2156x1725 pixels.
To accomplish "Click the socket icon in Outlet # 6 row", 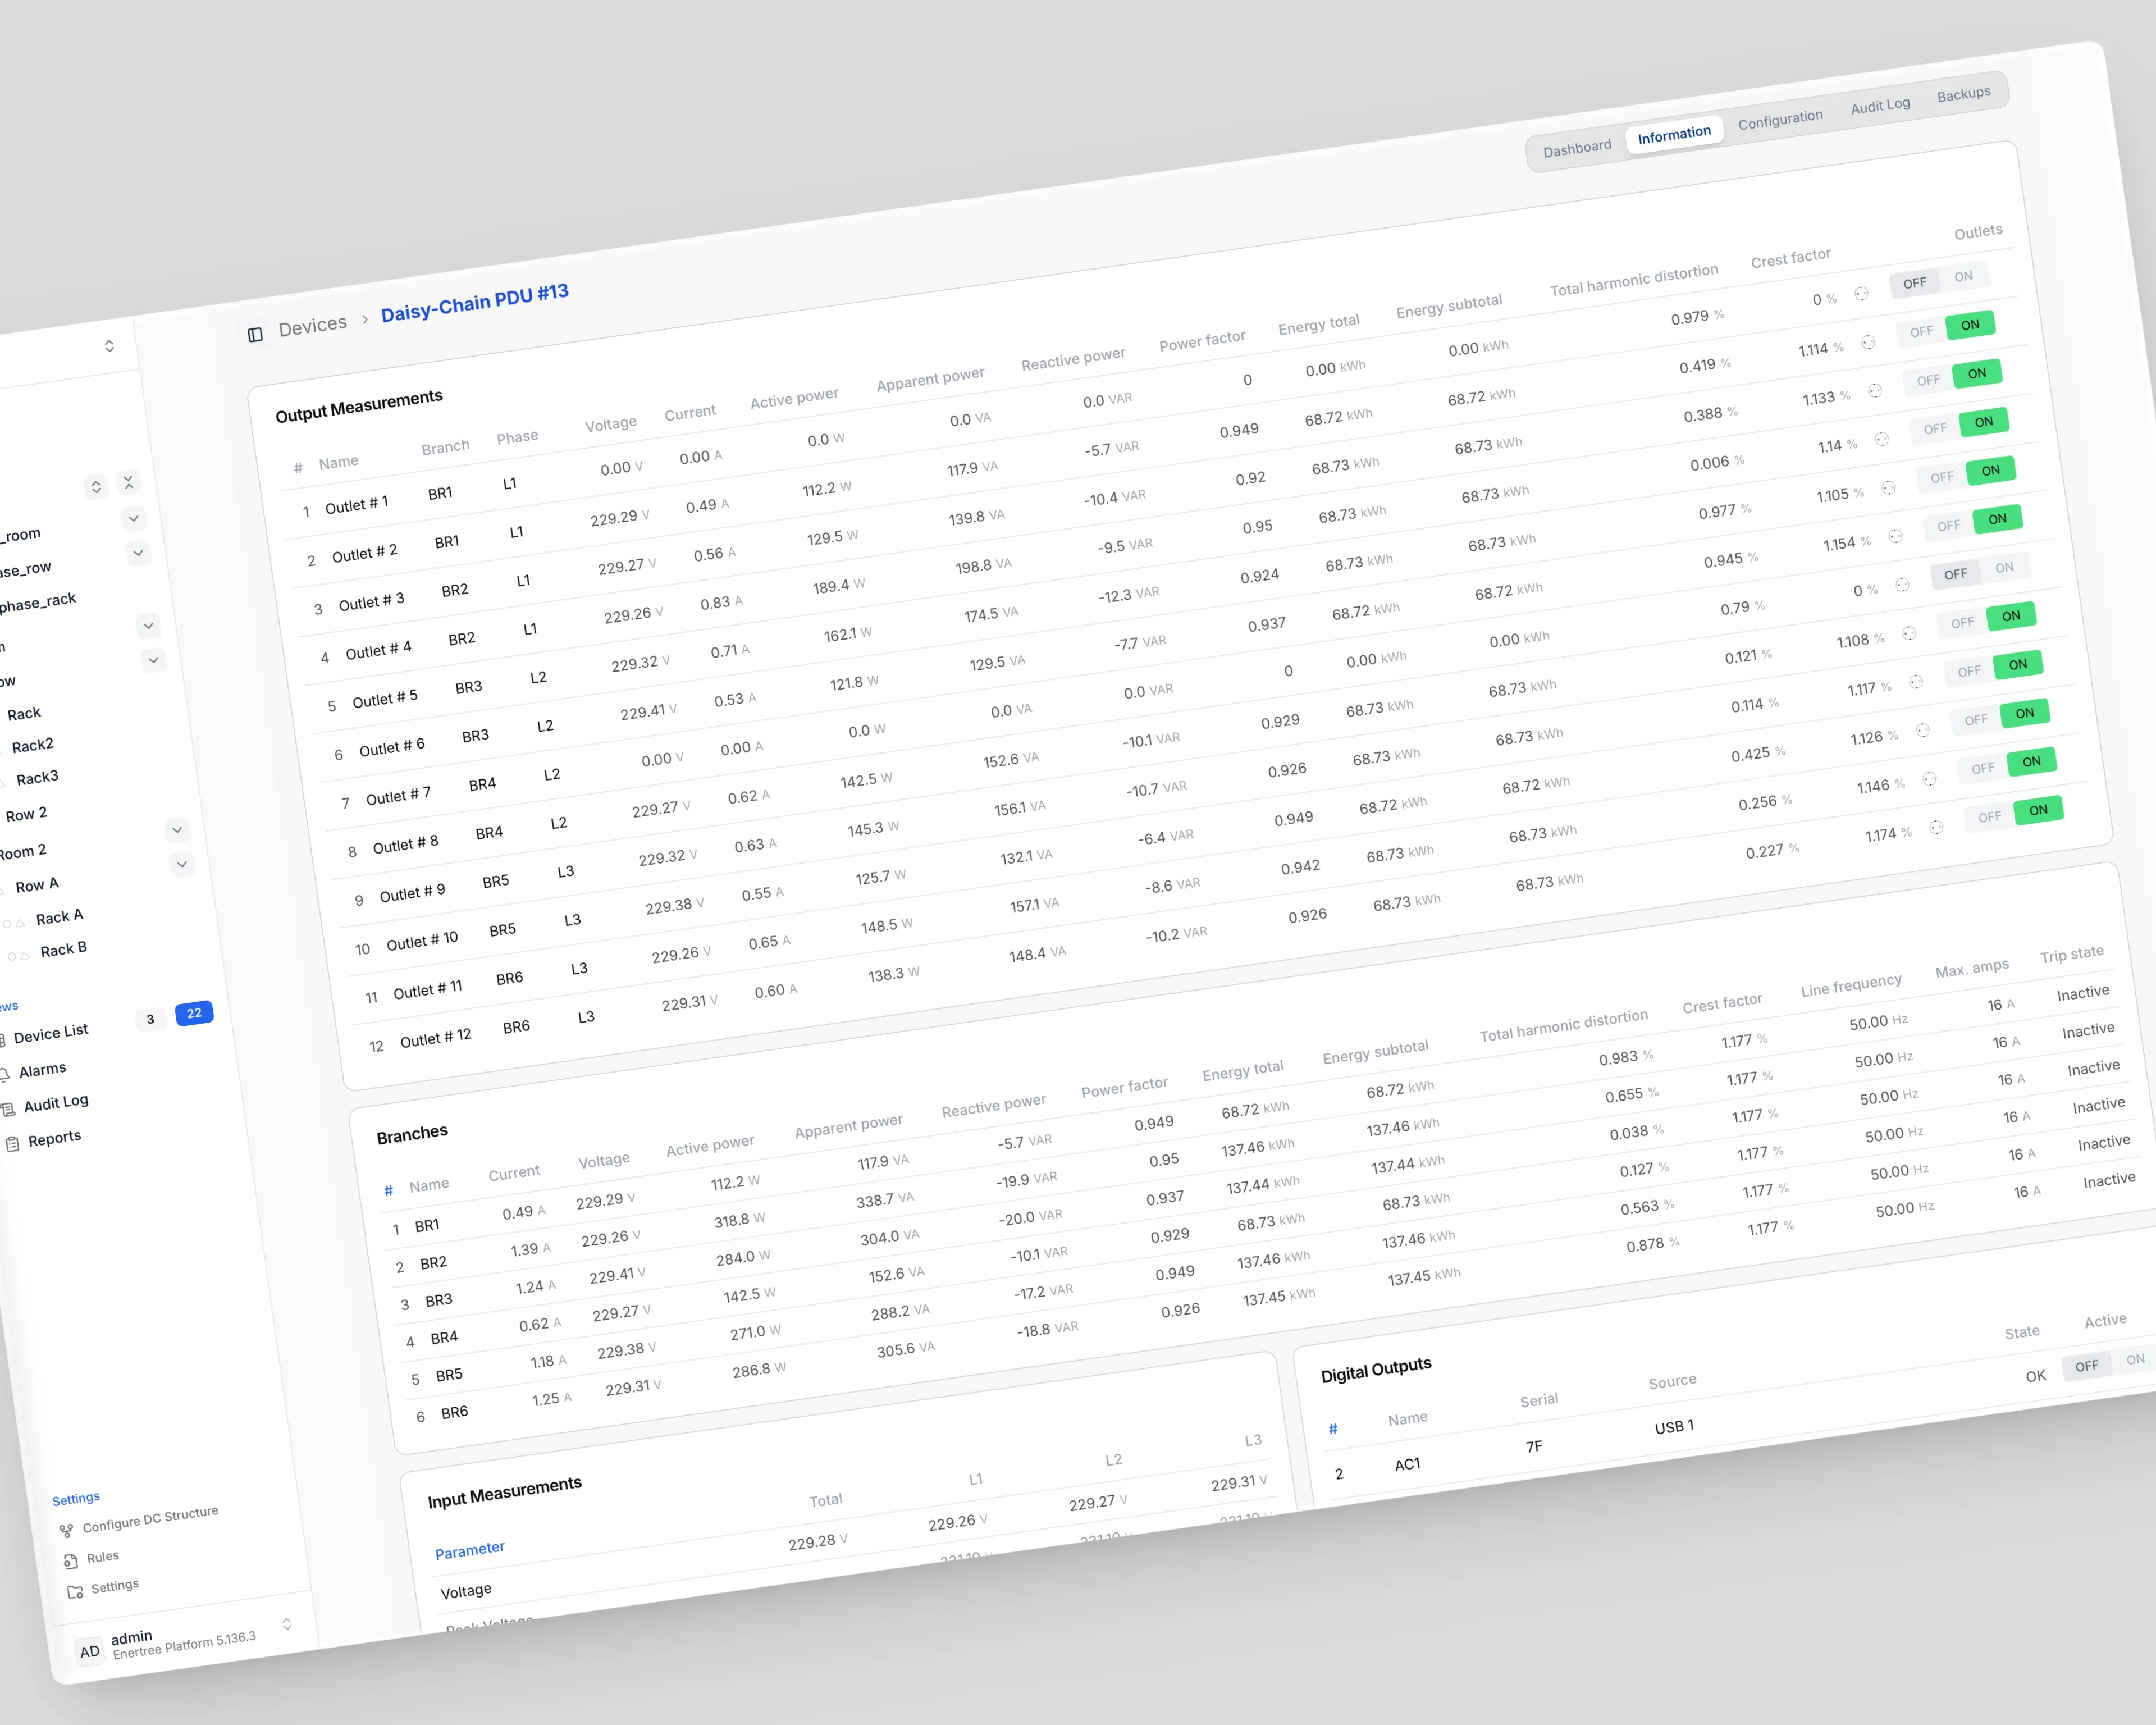I will point(1895,536).
